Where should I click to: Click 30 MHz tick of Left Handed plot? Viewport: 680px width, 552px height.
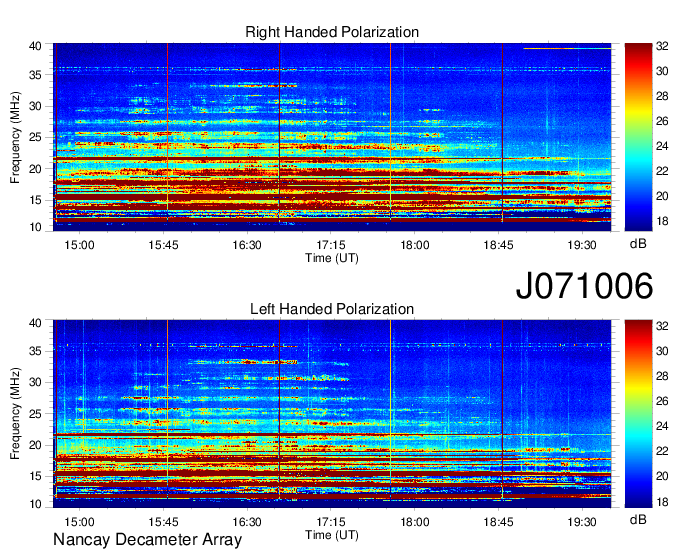coord(36,382)
